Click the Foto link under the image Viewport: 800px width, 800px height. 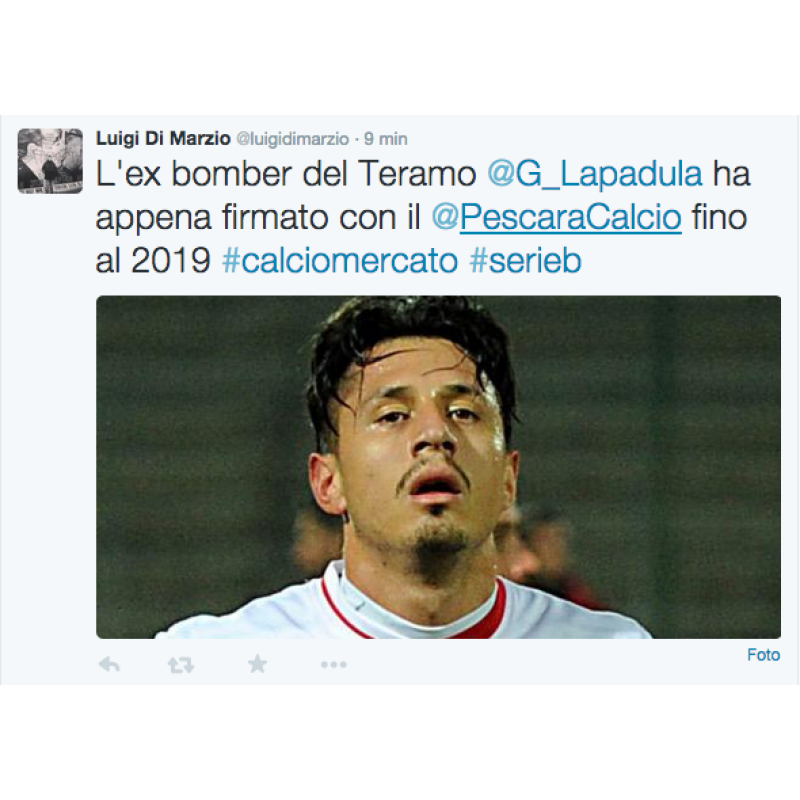point(763,655)
